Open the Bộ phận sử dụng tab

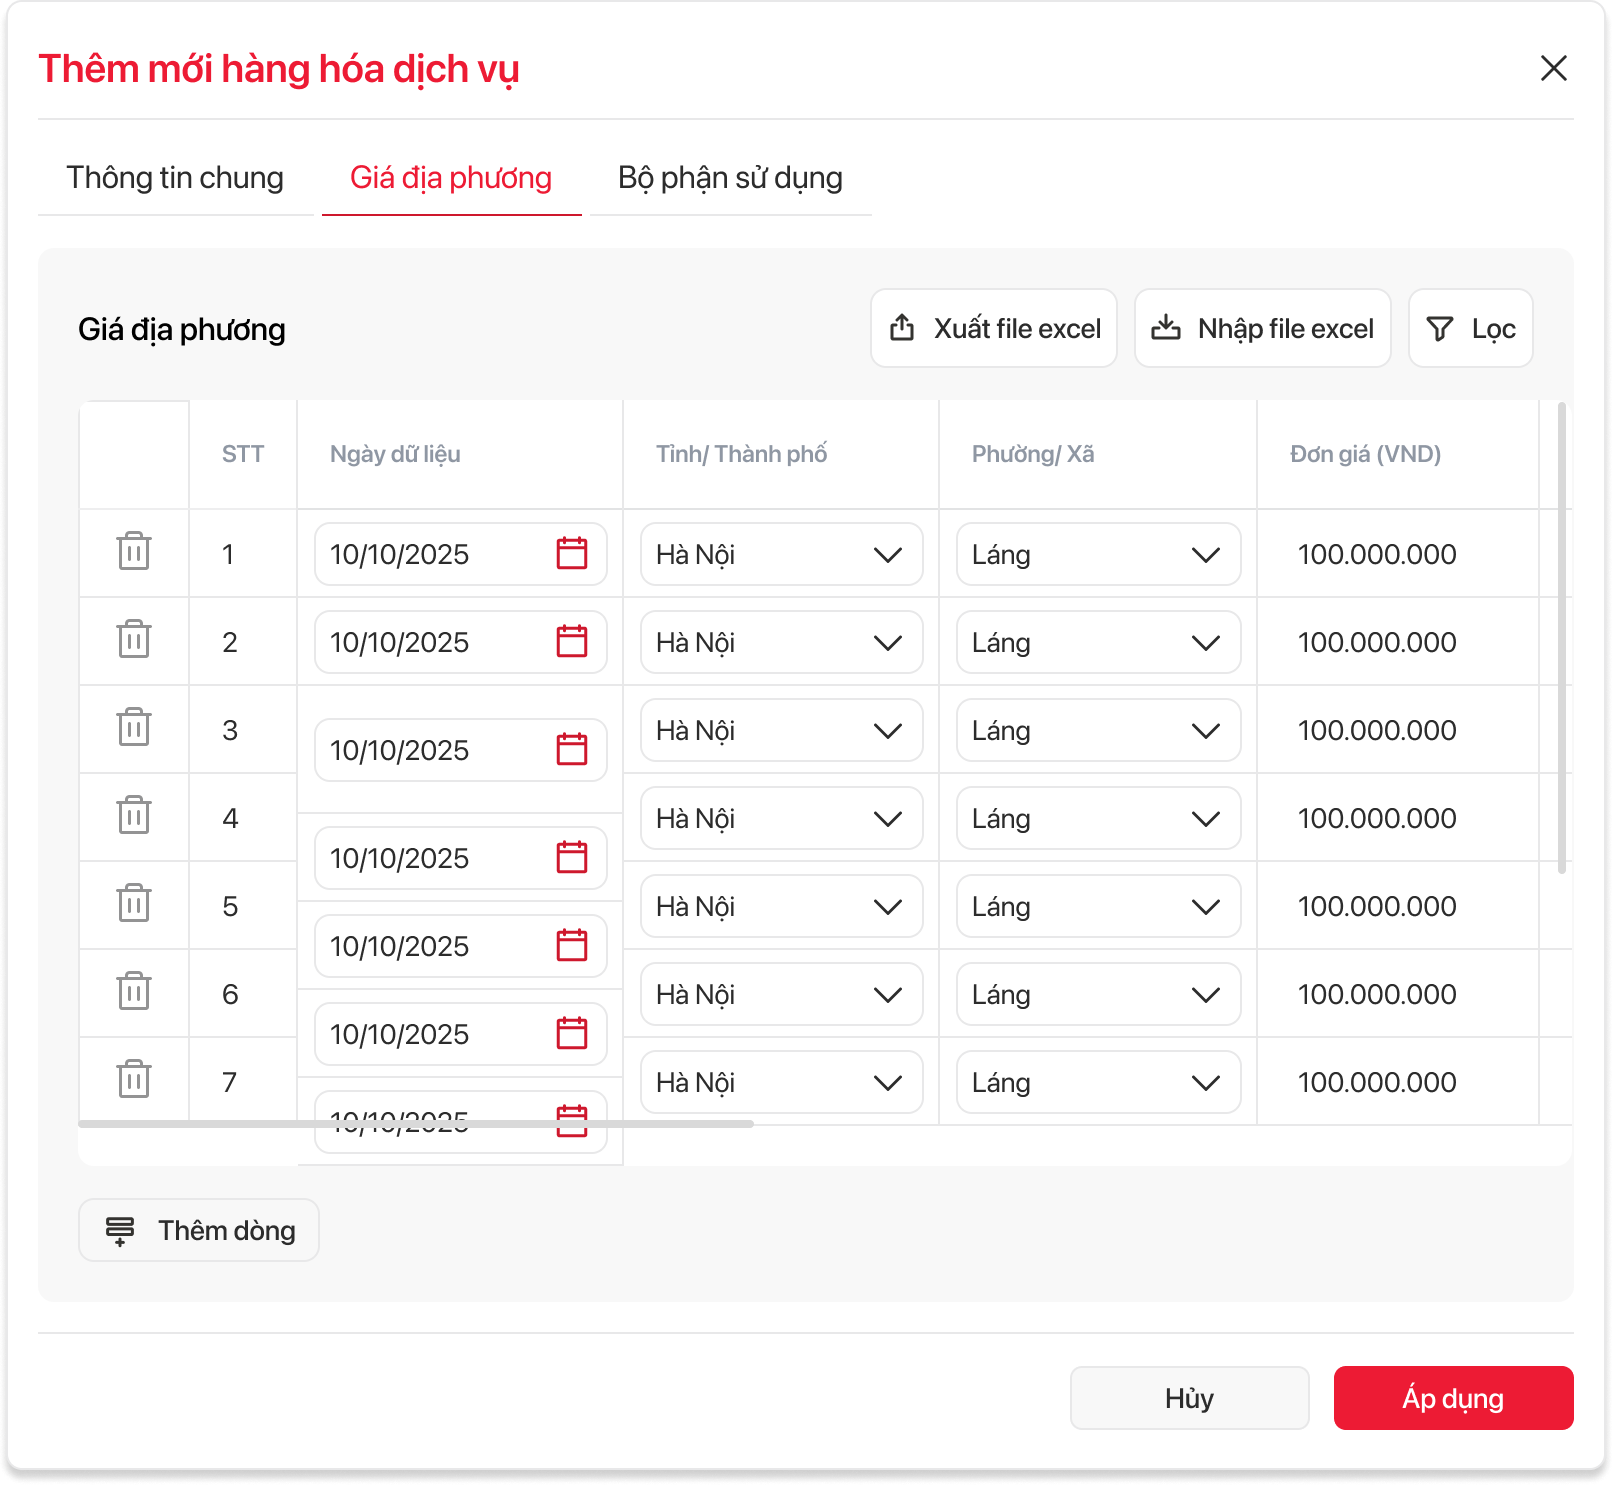click(x=730, y=178)
